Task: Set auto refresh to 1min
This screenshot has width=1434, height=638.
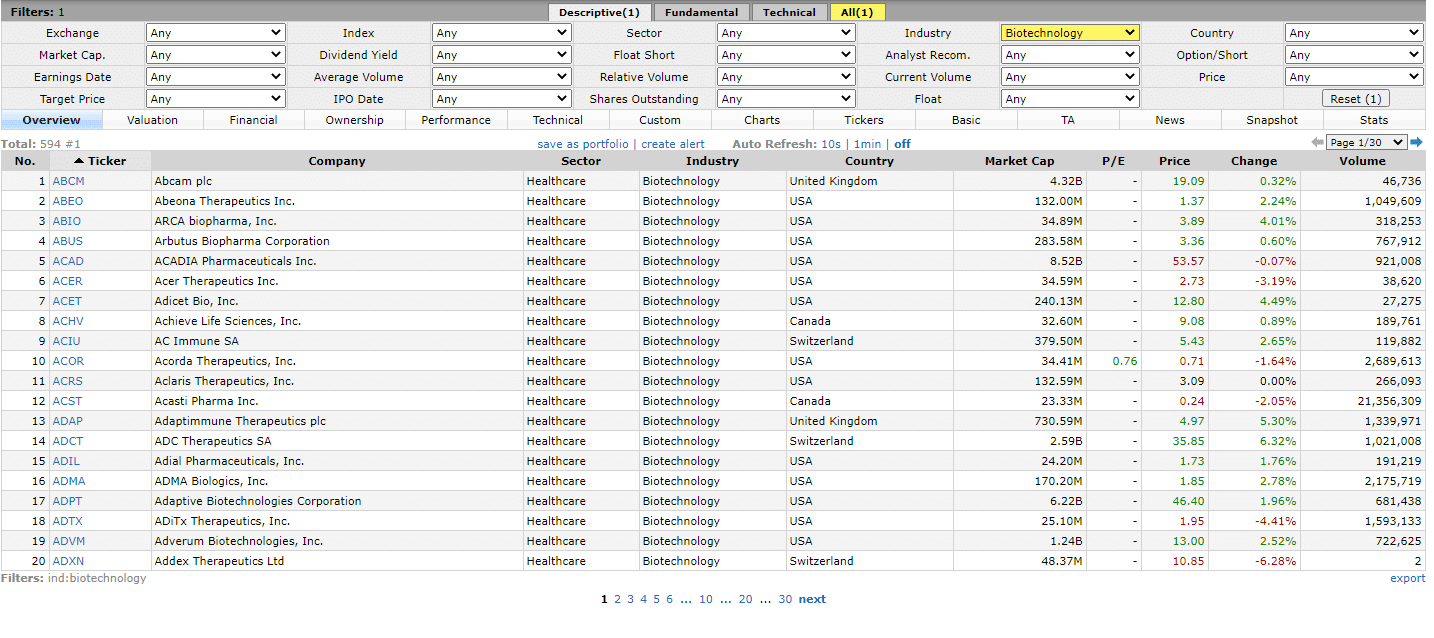Action: (x=868, y=144)
